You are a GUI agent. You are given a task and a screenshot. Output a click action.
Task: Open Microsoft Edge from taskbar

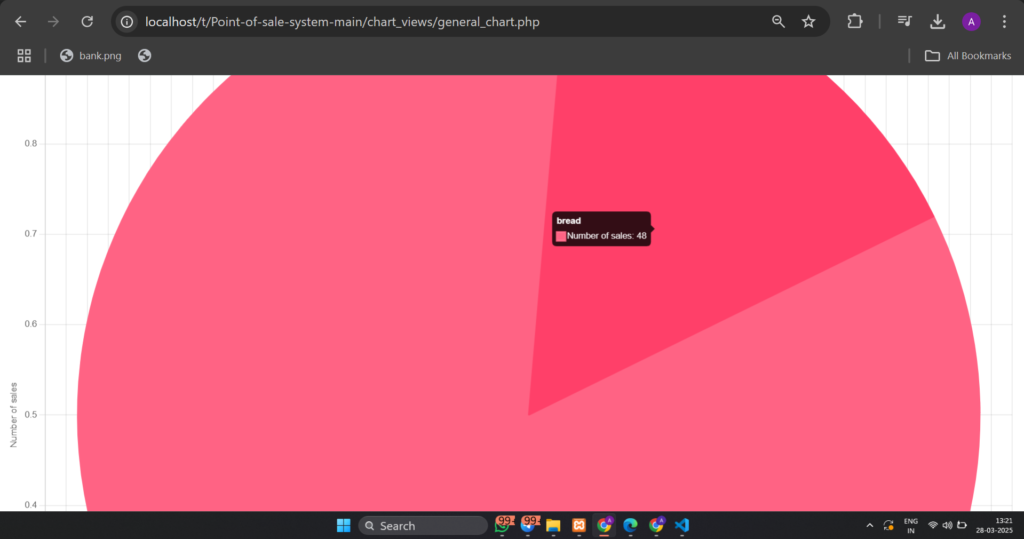pos(630,525)
